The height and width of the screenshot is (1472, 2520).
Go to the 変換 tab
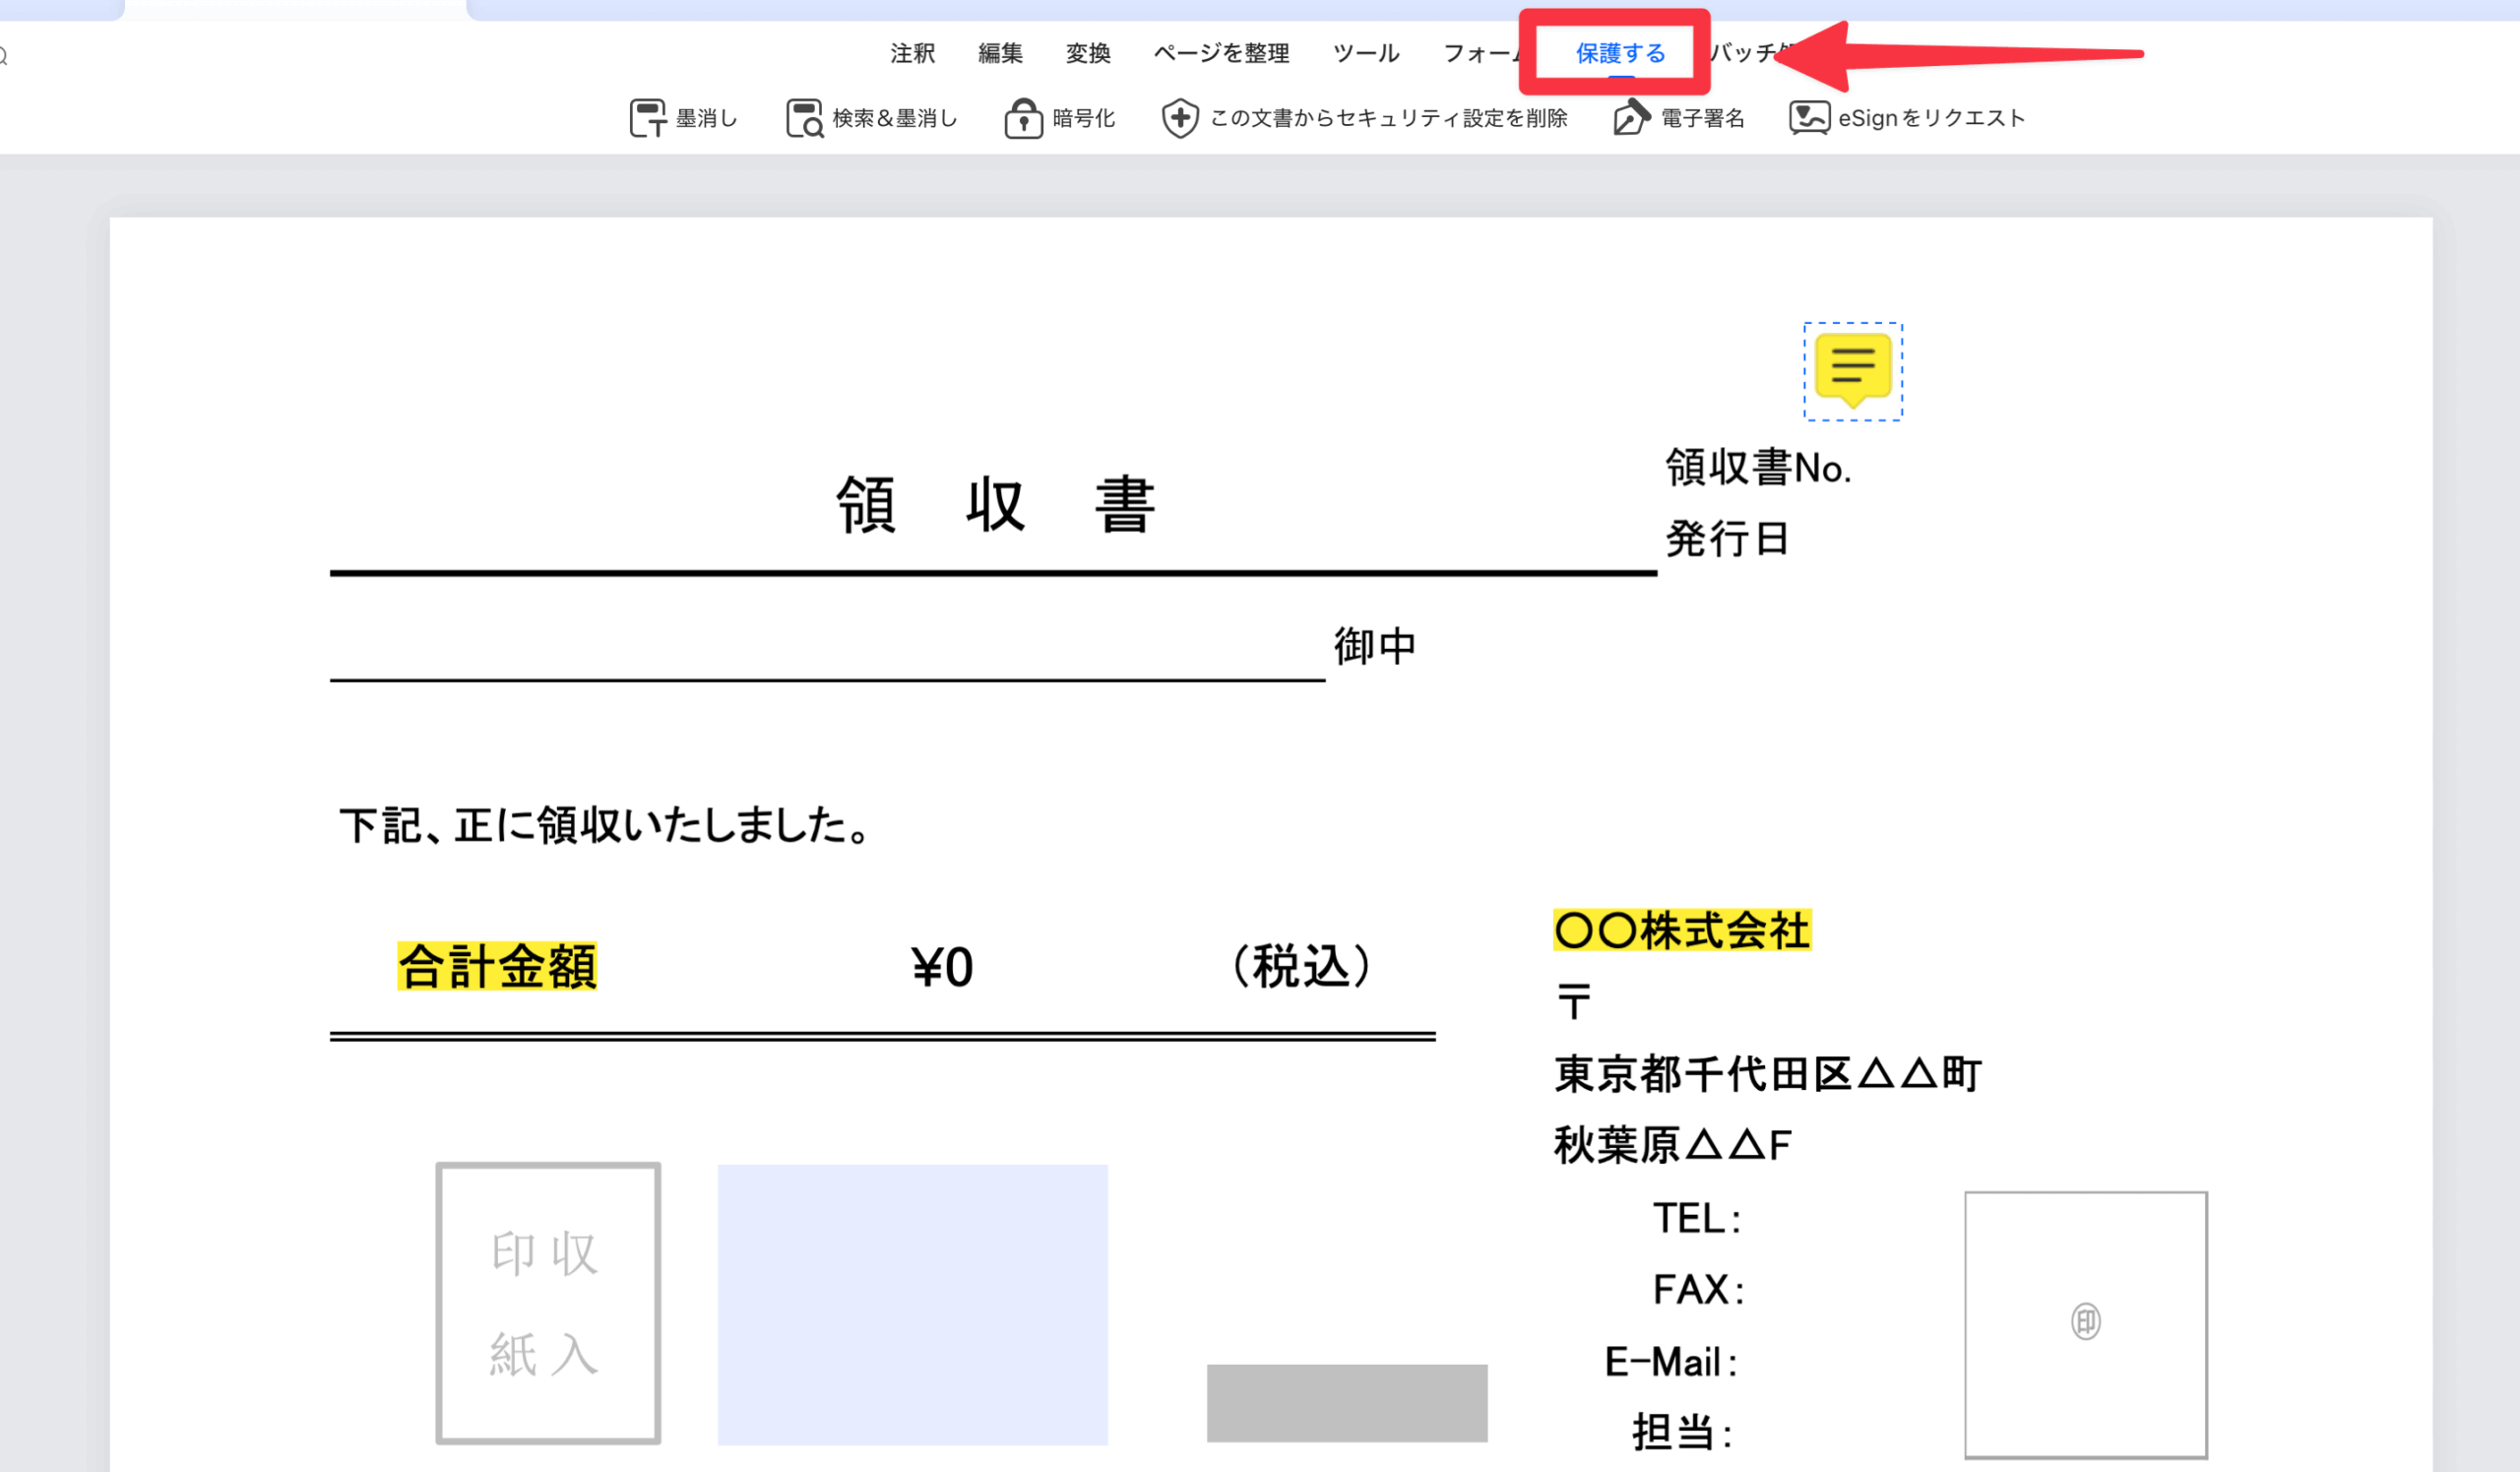[1088, 53]
